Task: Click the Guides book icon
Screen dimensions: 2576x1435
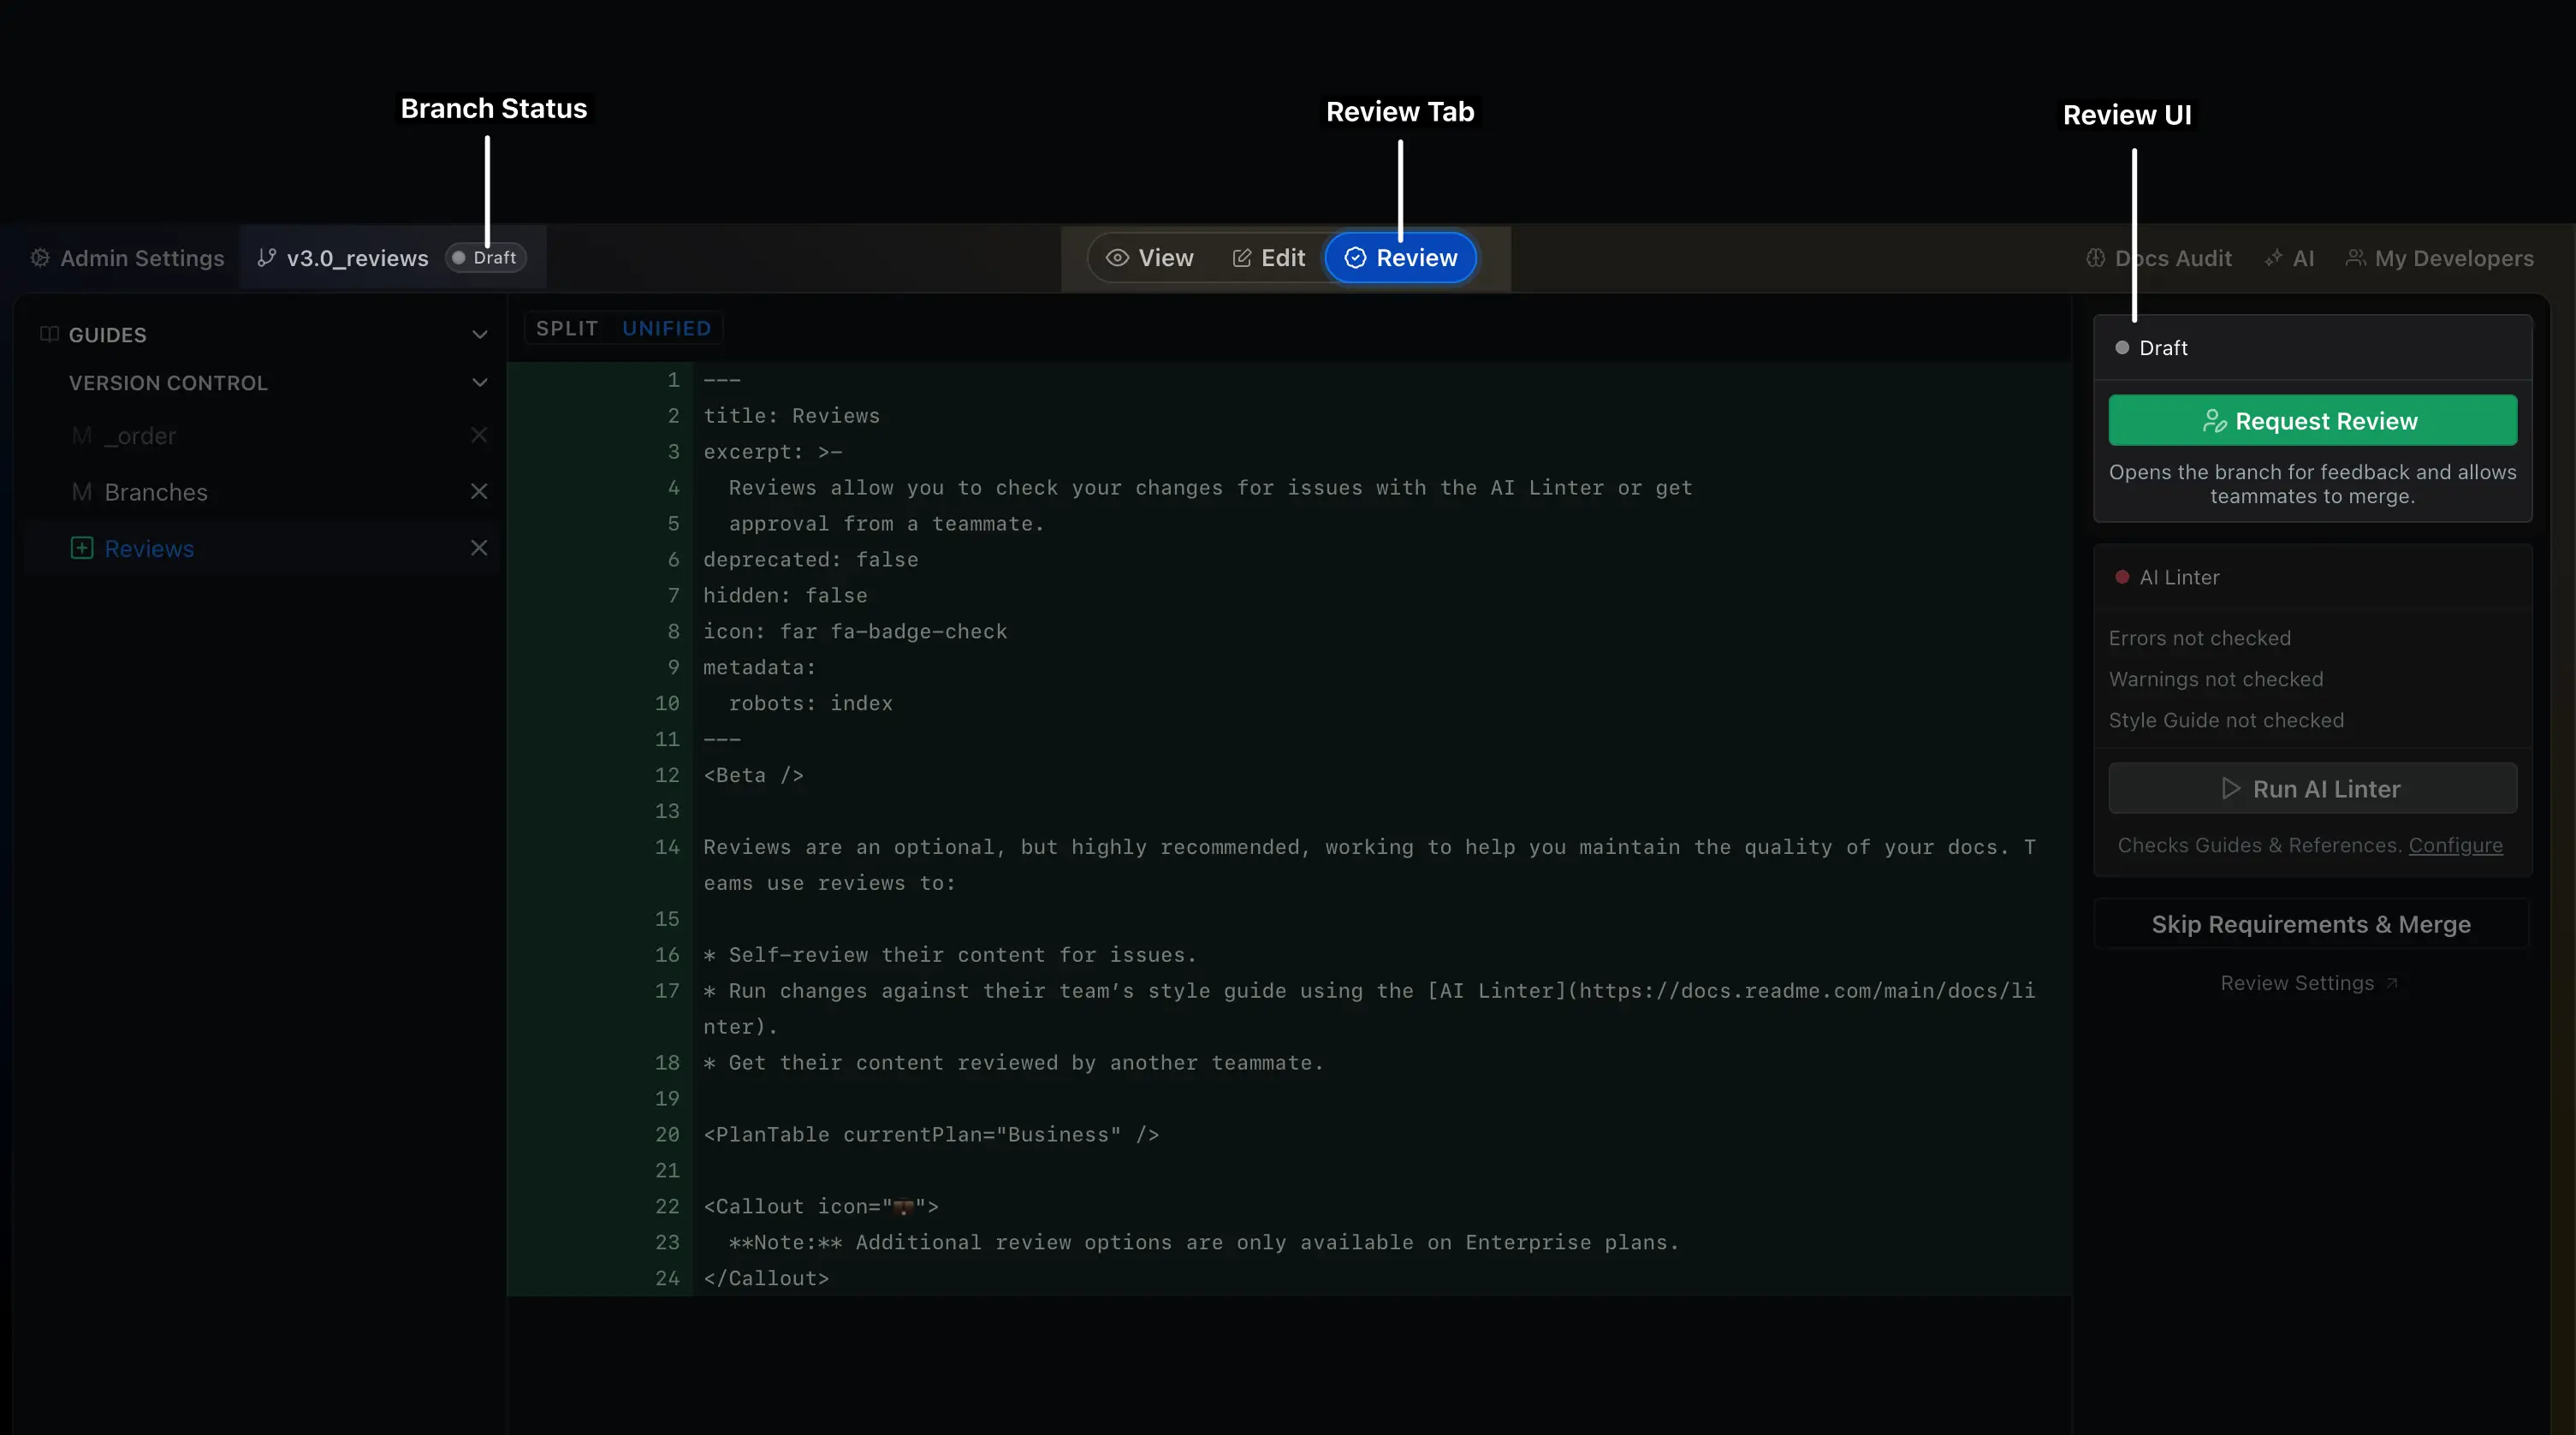Action: point(49,334)
